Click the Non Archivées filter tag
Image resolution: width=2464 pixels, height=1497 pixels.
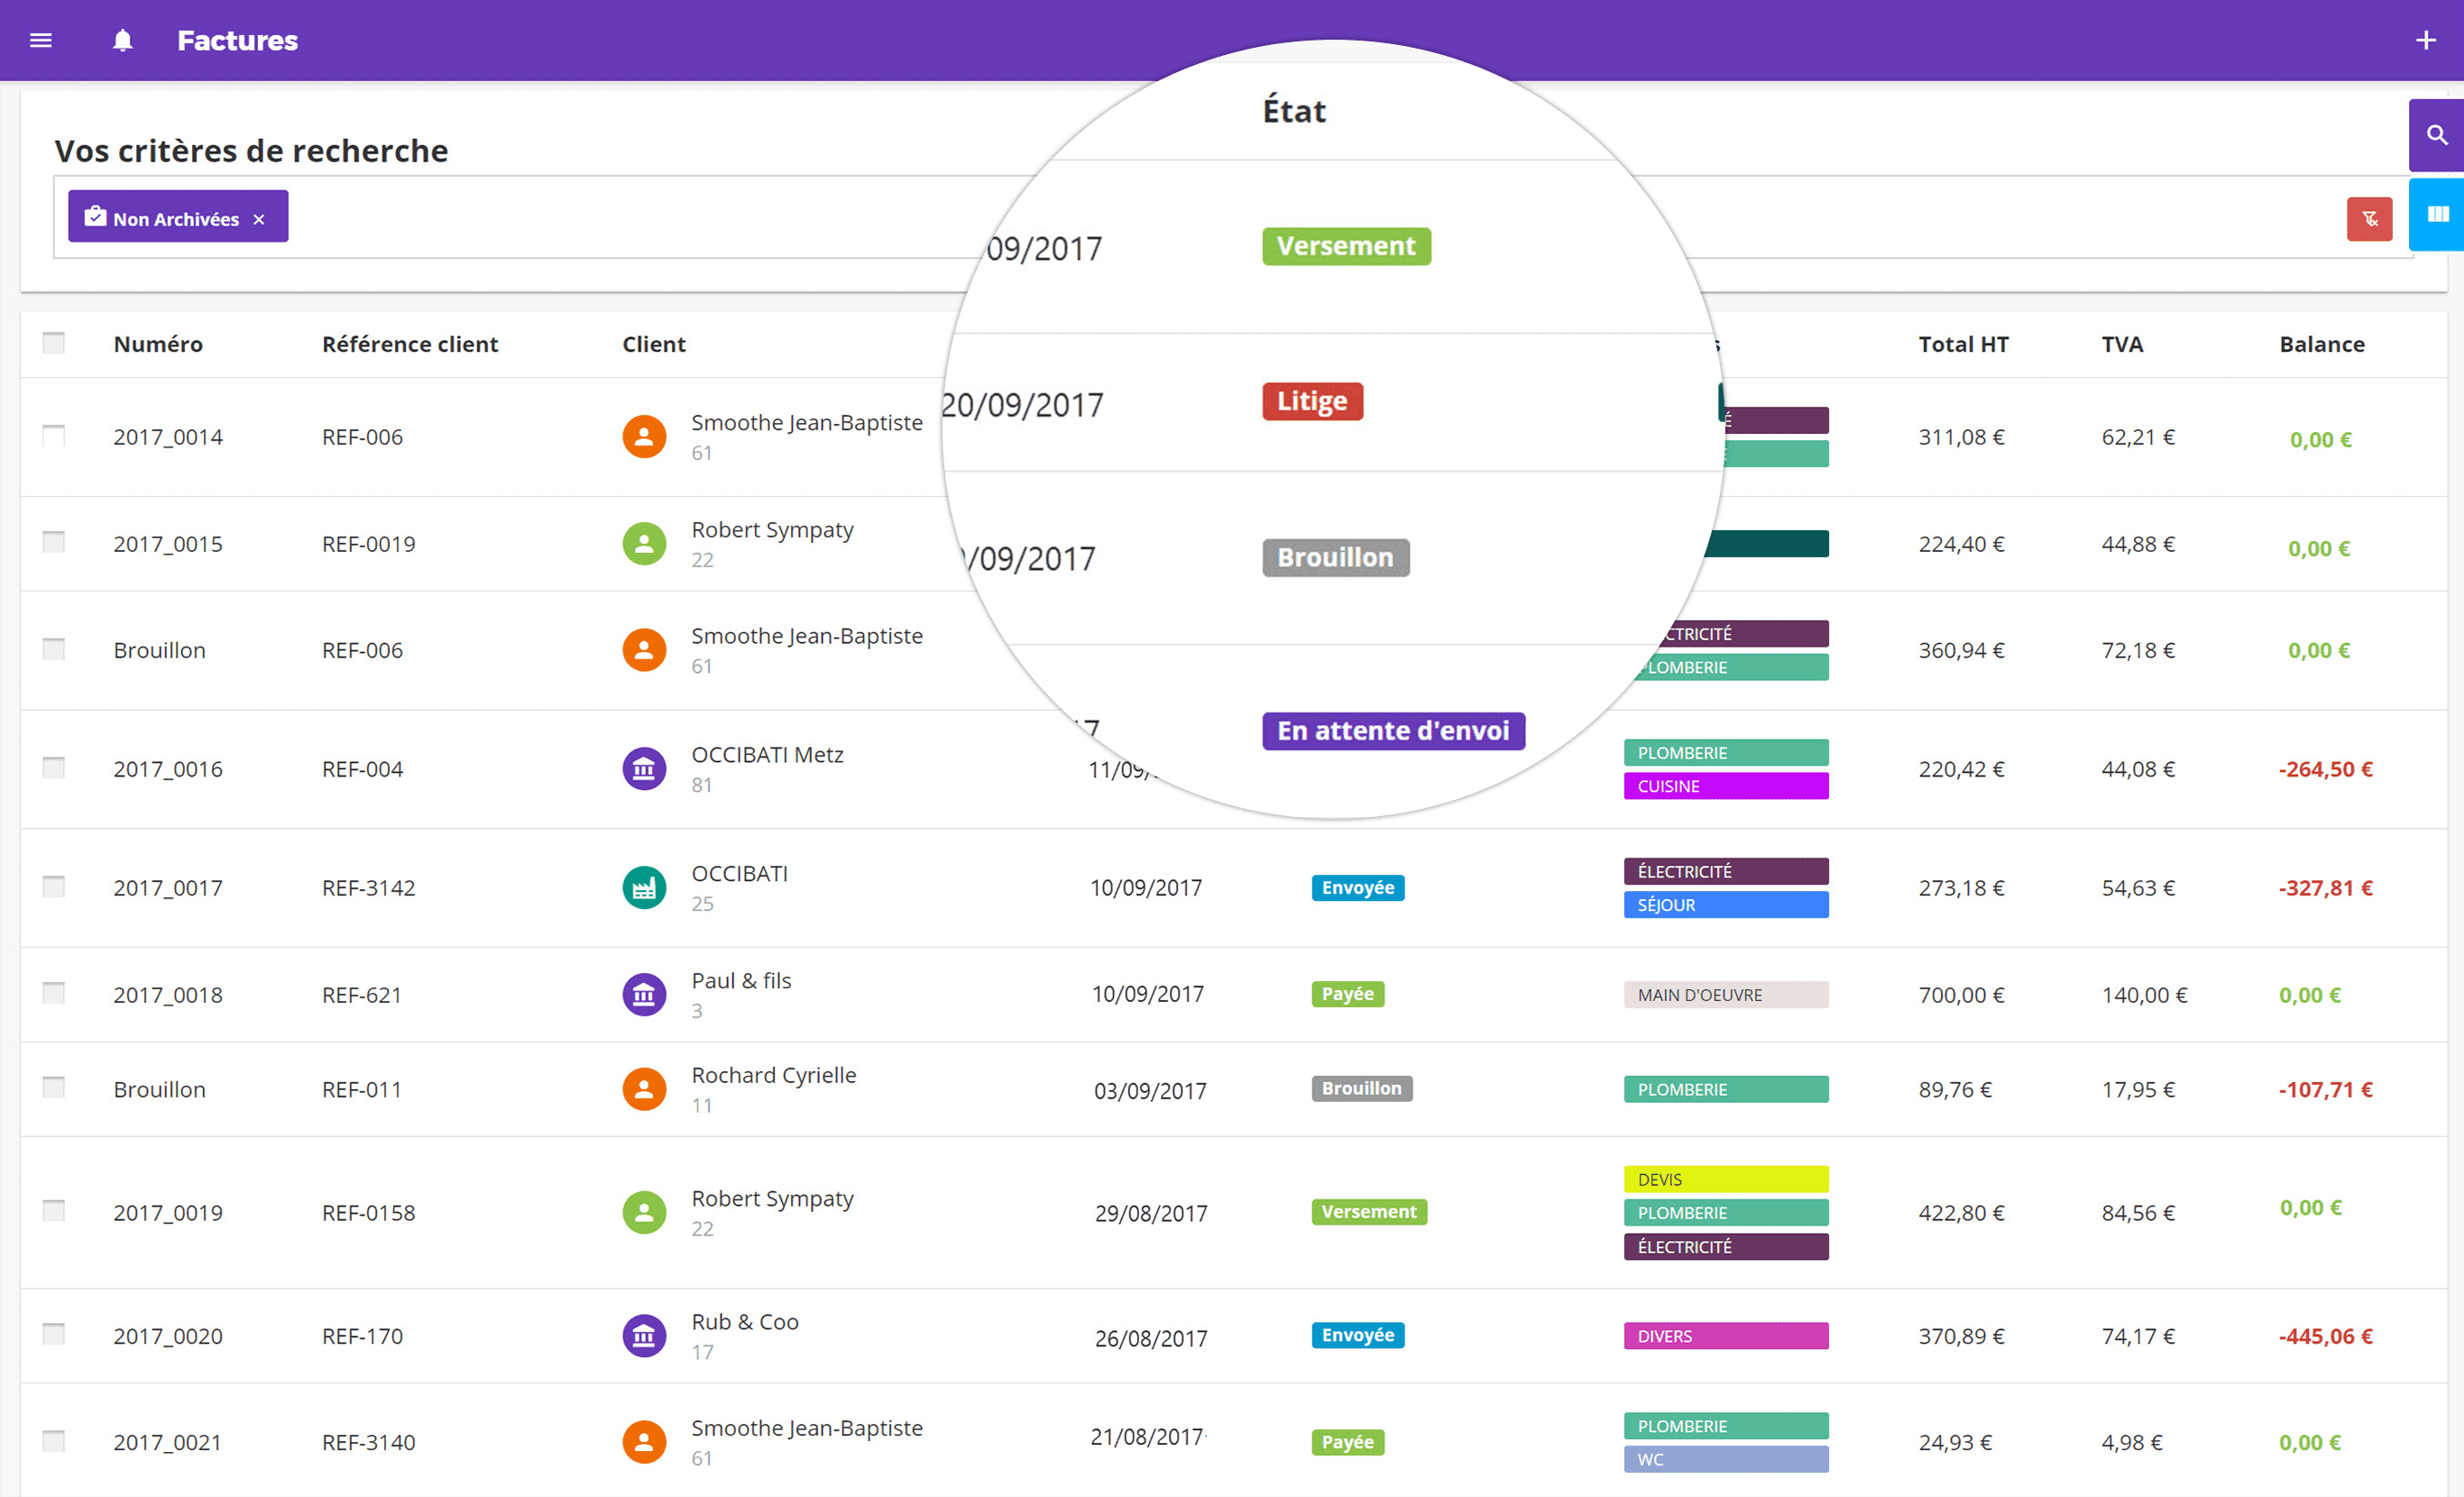tap(178, 216)
